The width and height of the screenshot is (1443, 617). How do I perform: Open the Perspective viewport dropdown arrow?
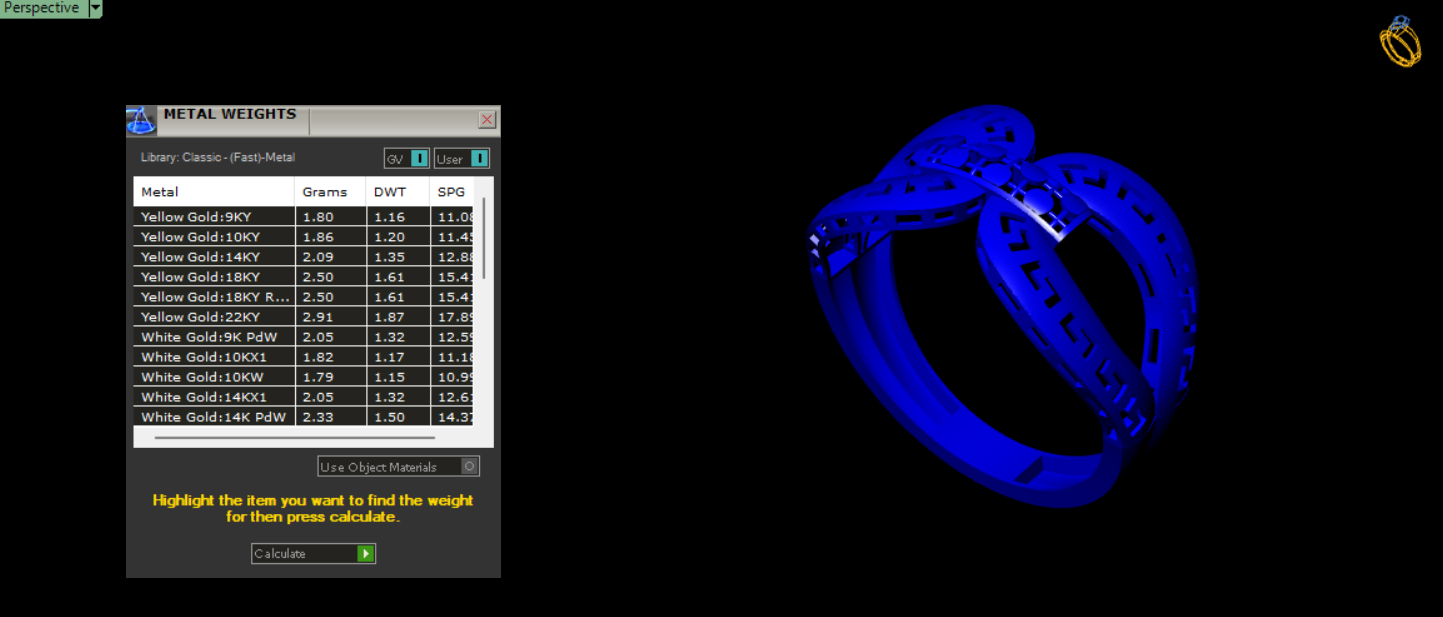(x=95, y=8)
